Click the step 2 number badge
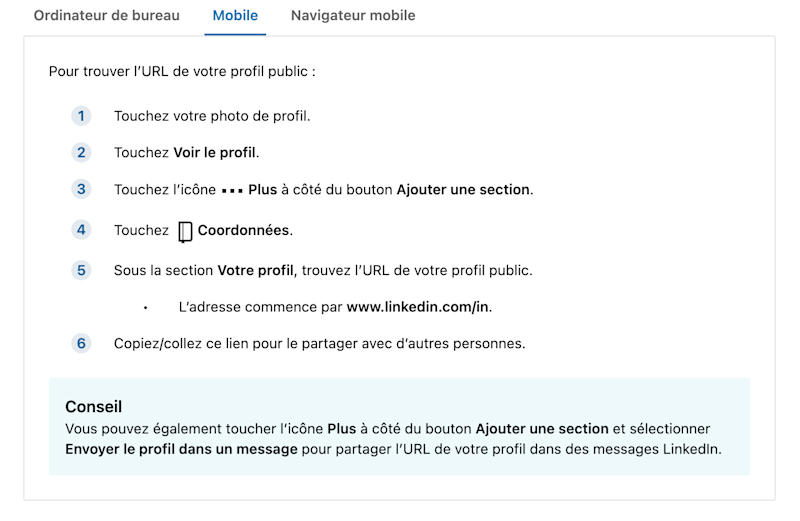This screenshot has height=521, width=800. click(81, 153)
